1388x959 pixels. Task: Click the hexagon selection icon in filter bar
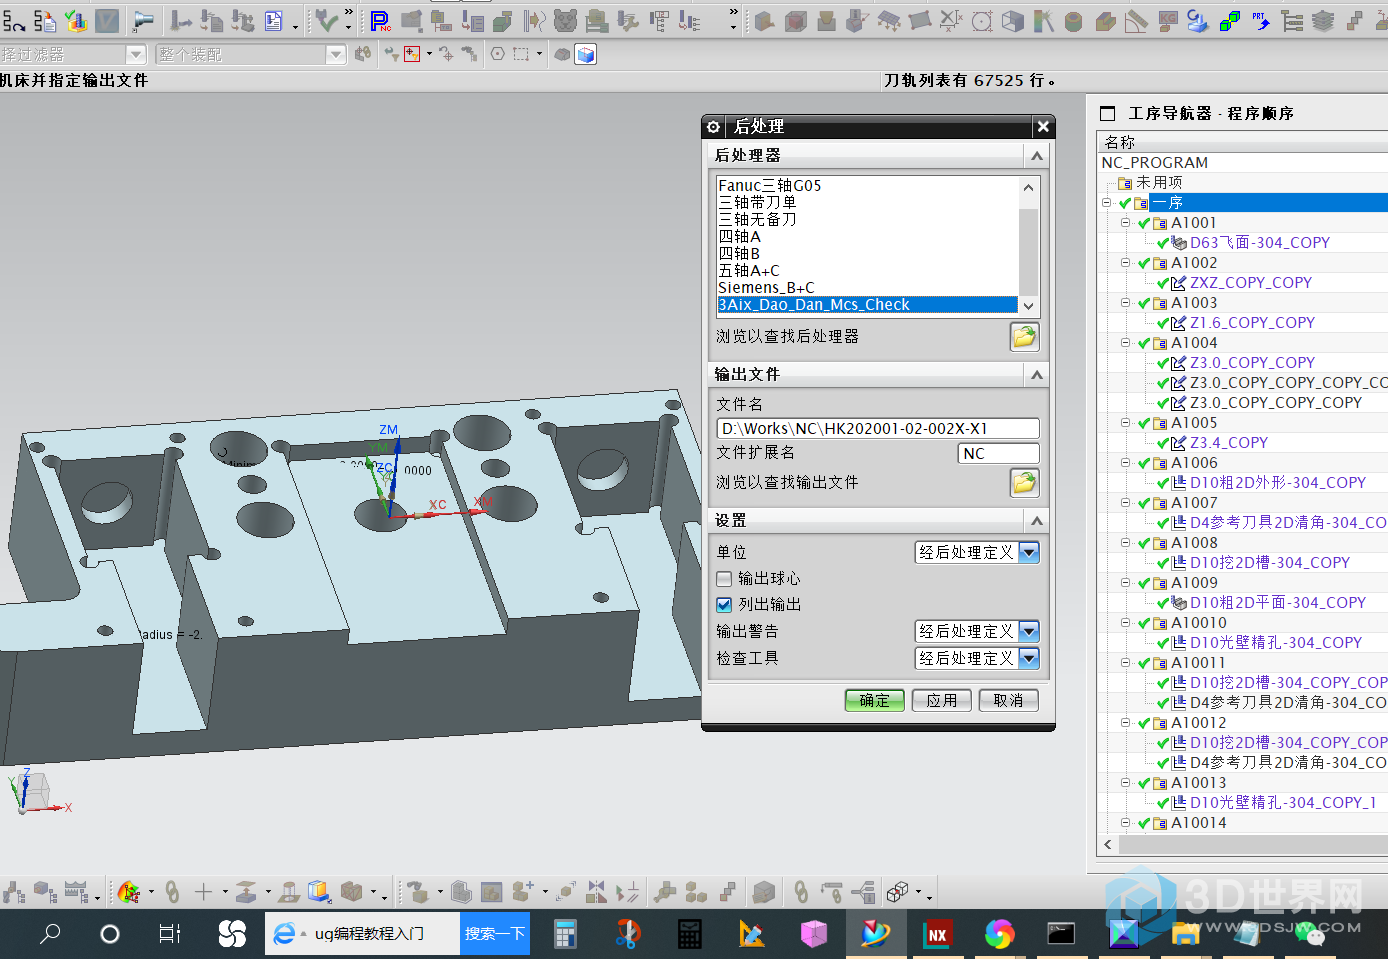[x=497, y=54]
